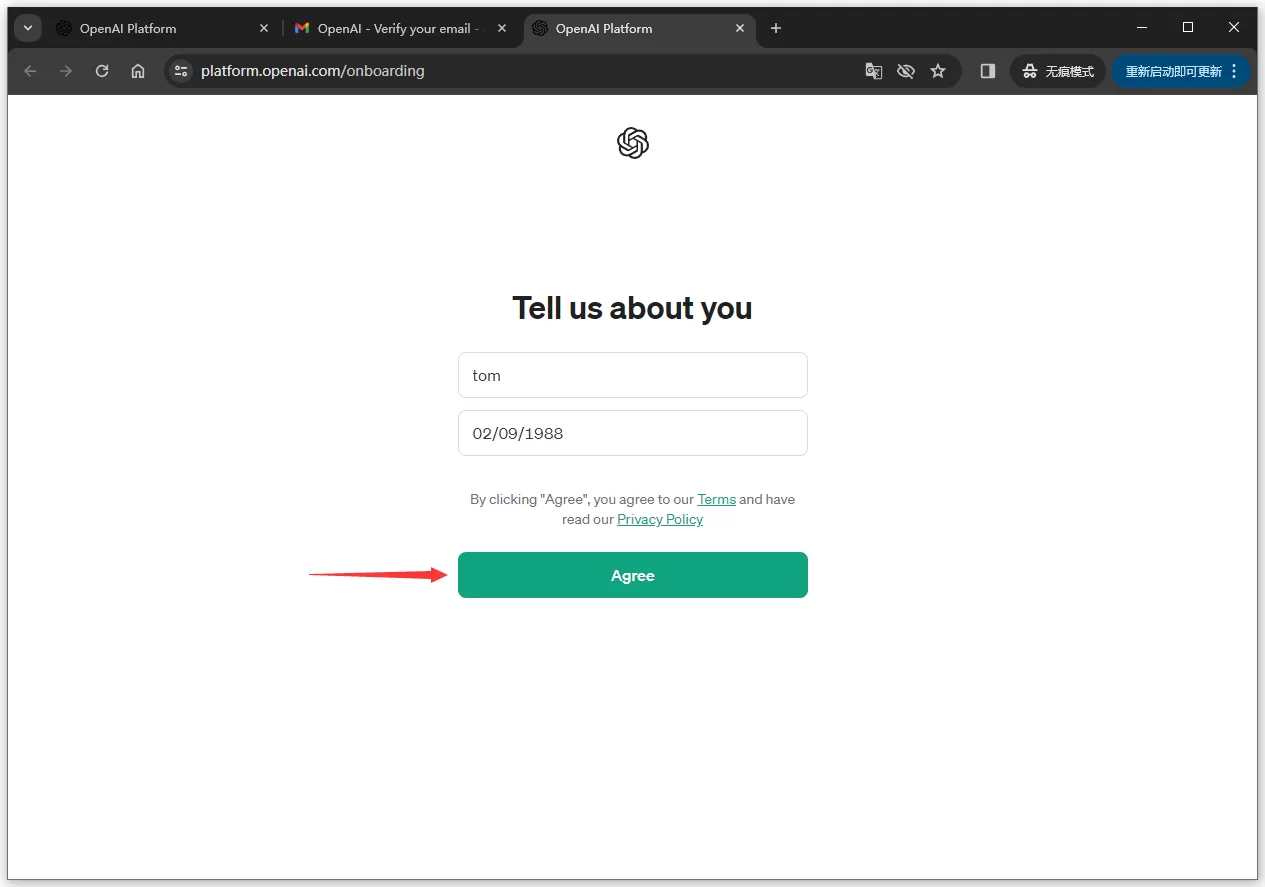Open the browser home page
1265x887 pixels.
coord(138,71)
